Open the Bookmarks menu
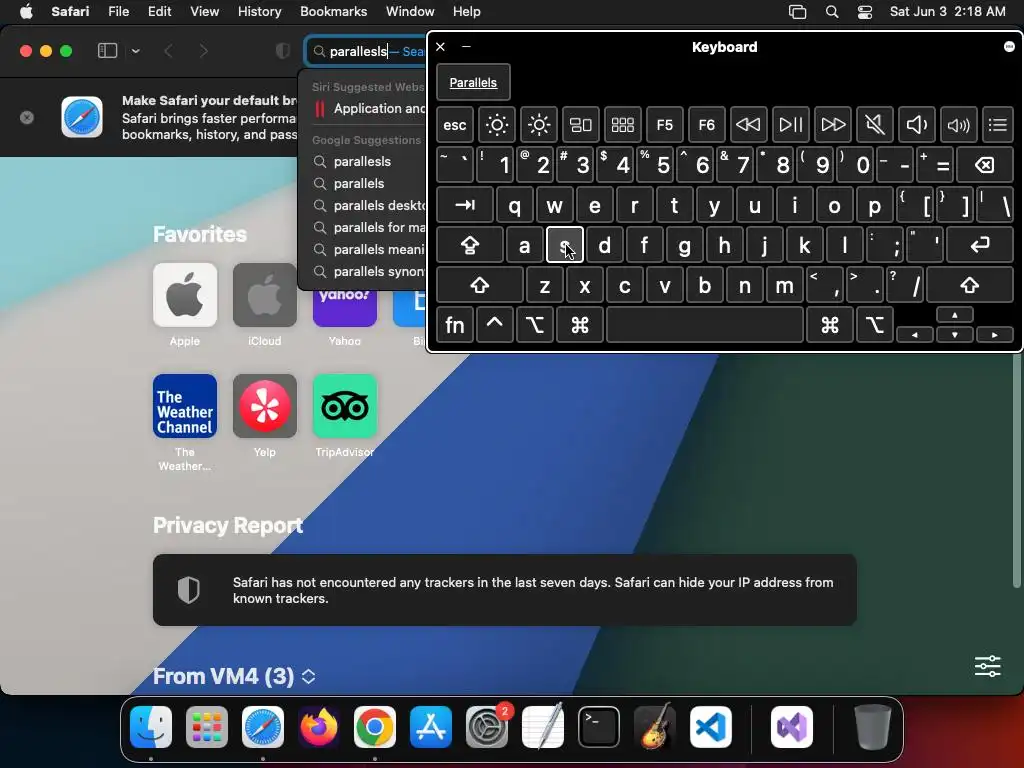Screen dimensions: 1024x768 point(334,12)
